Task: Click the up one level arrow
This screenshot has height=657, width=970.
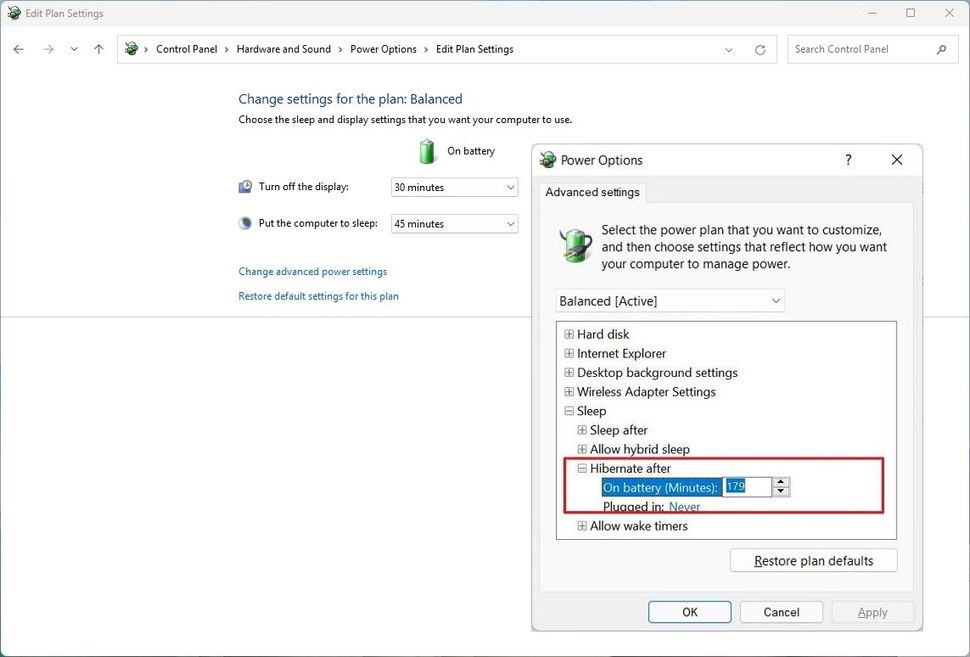Action: [x=97, y=48]
